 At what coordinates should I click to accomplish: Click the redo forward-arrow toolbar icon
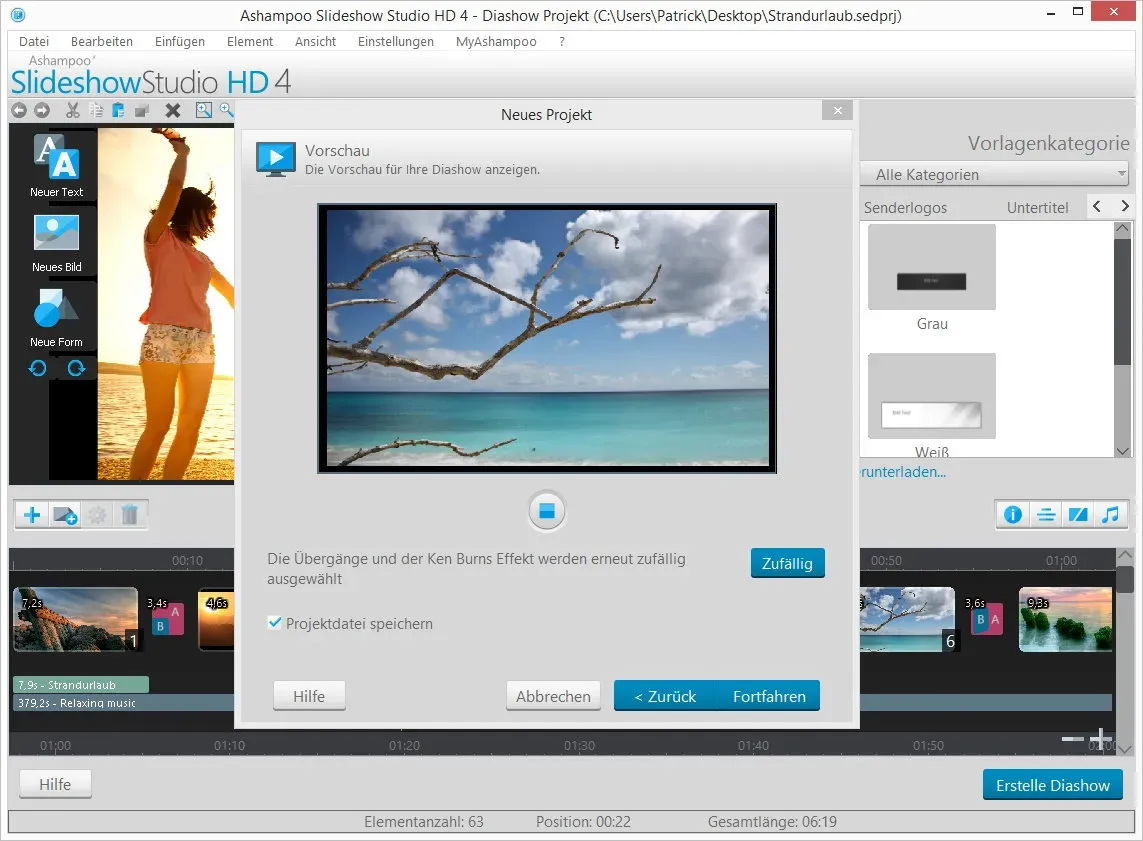[x=42, y=110]
